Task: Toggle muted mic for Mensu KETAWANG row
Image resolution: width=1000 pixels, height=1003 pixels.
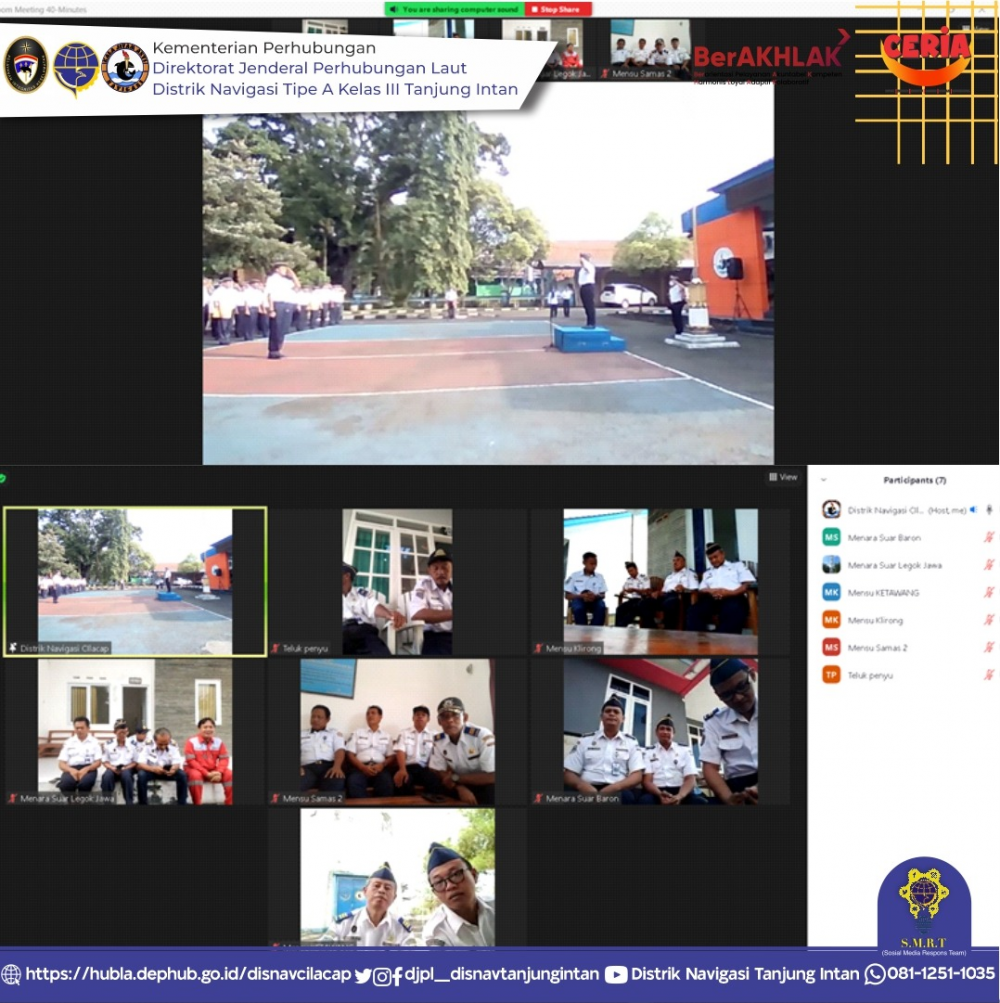Action: pos(989,592)
